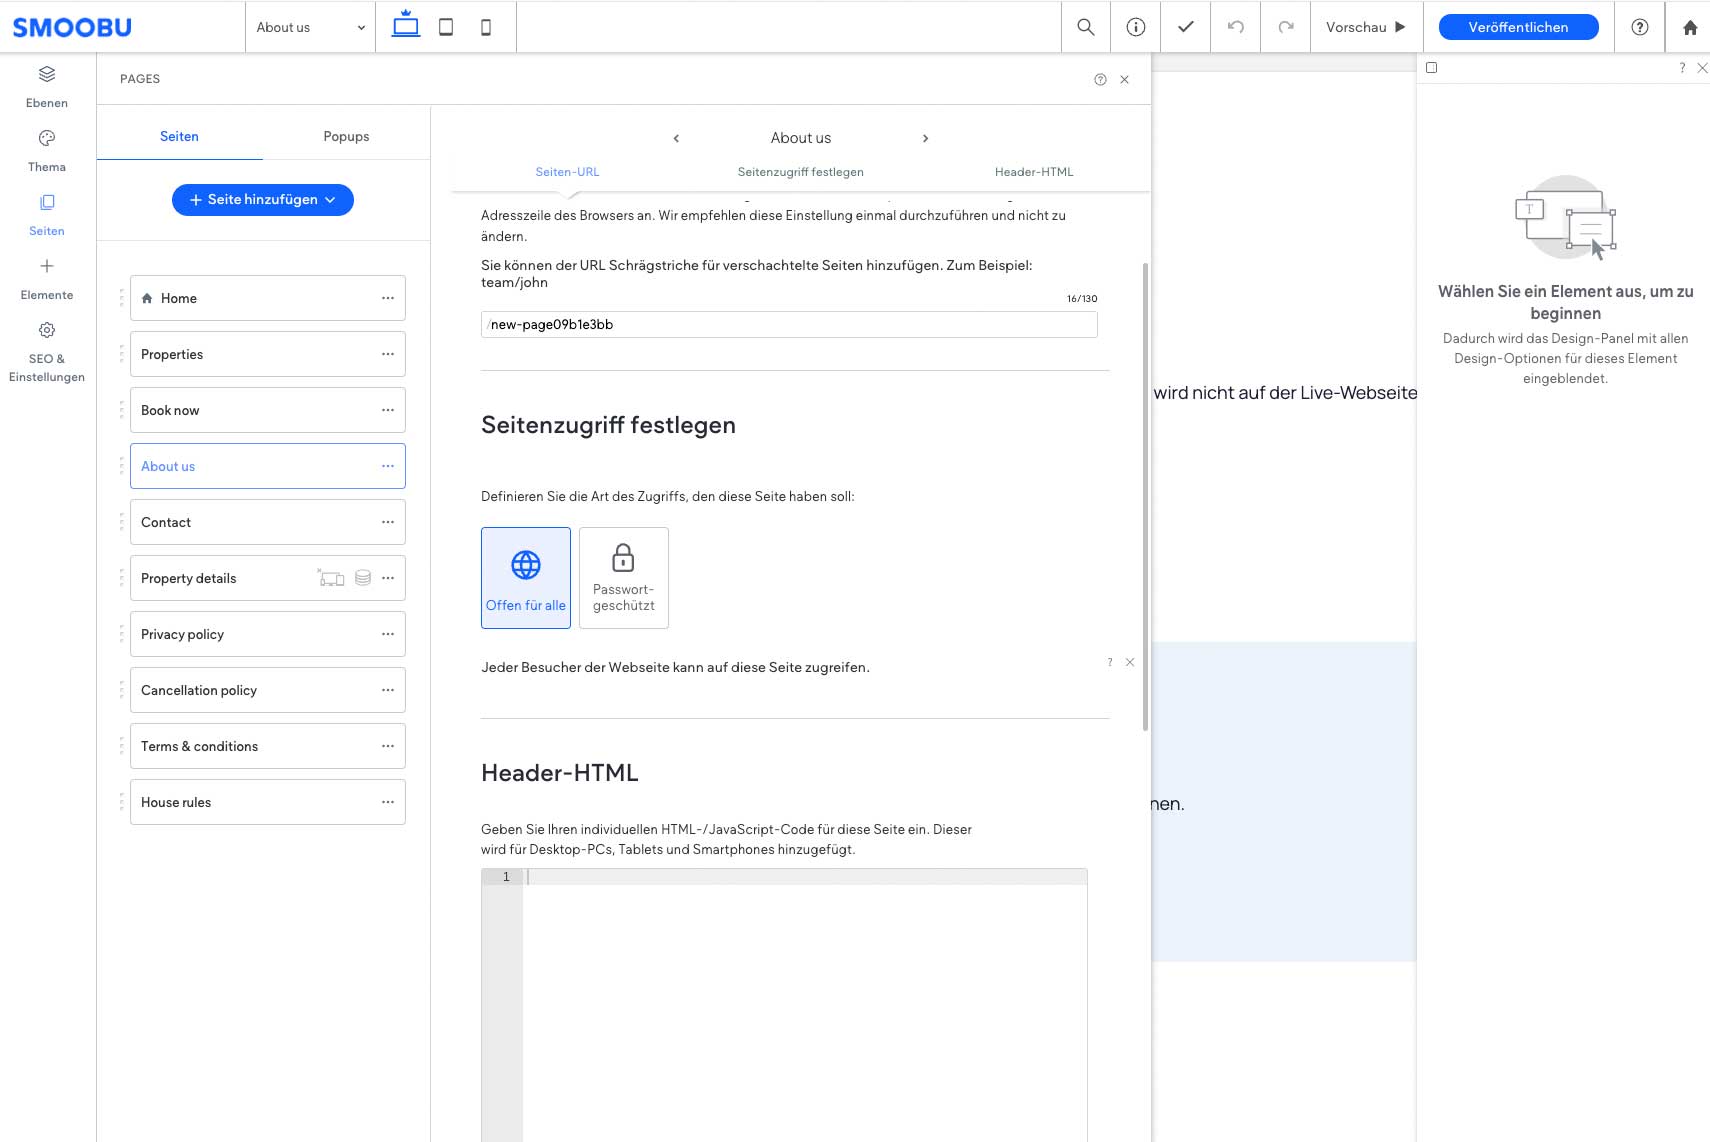Open SEO & Einstellungen gear

tap(47, 352)
